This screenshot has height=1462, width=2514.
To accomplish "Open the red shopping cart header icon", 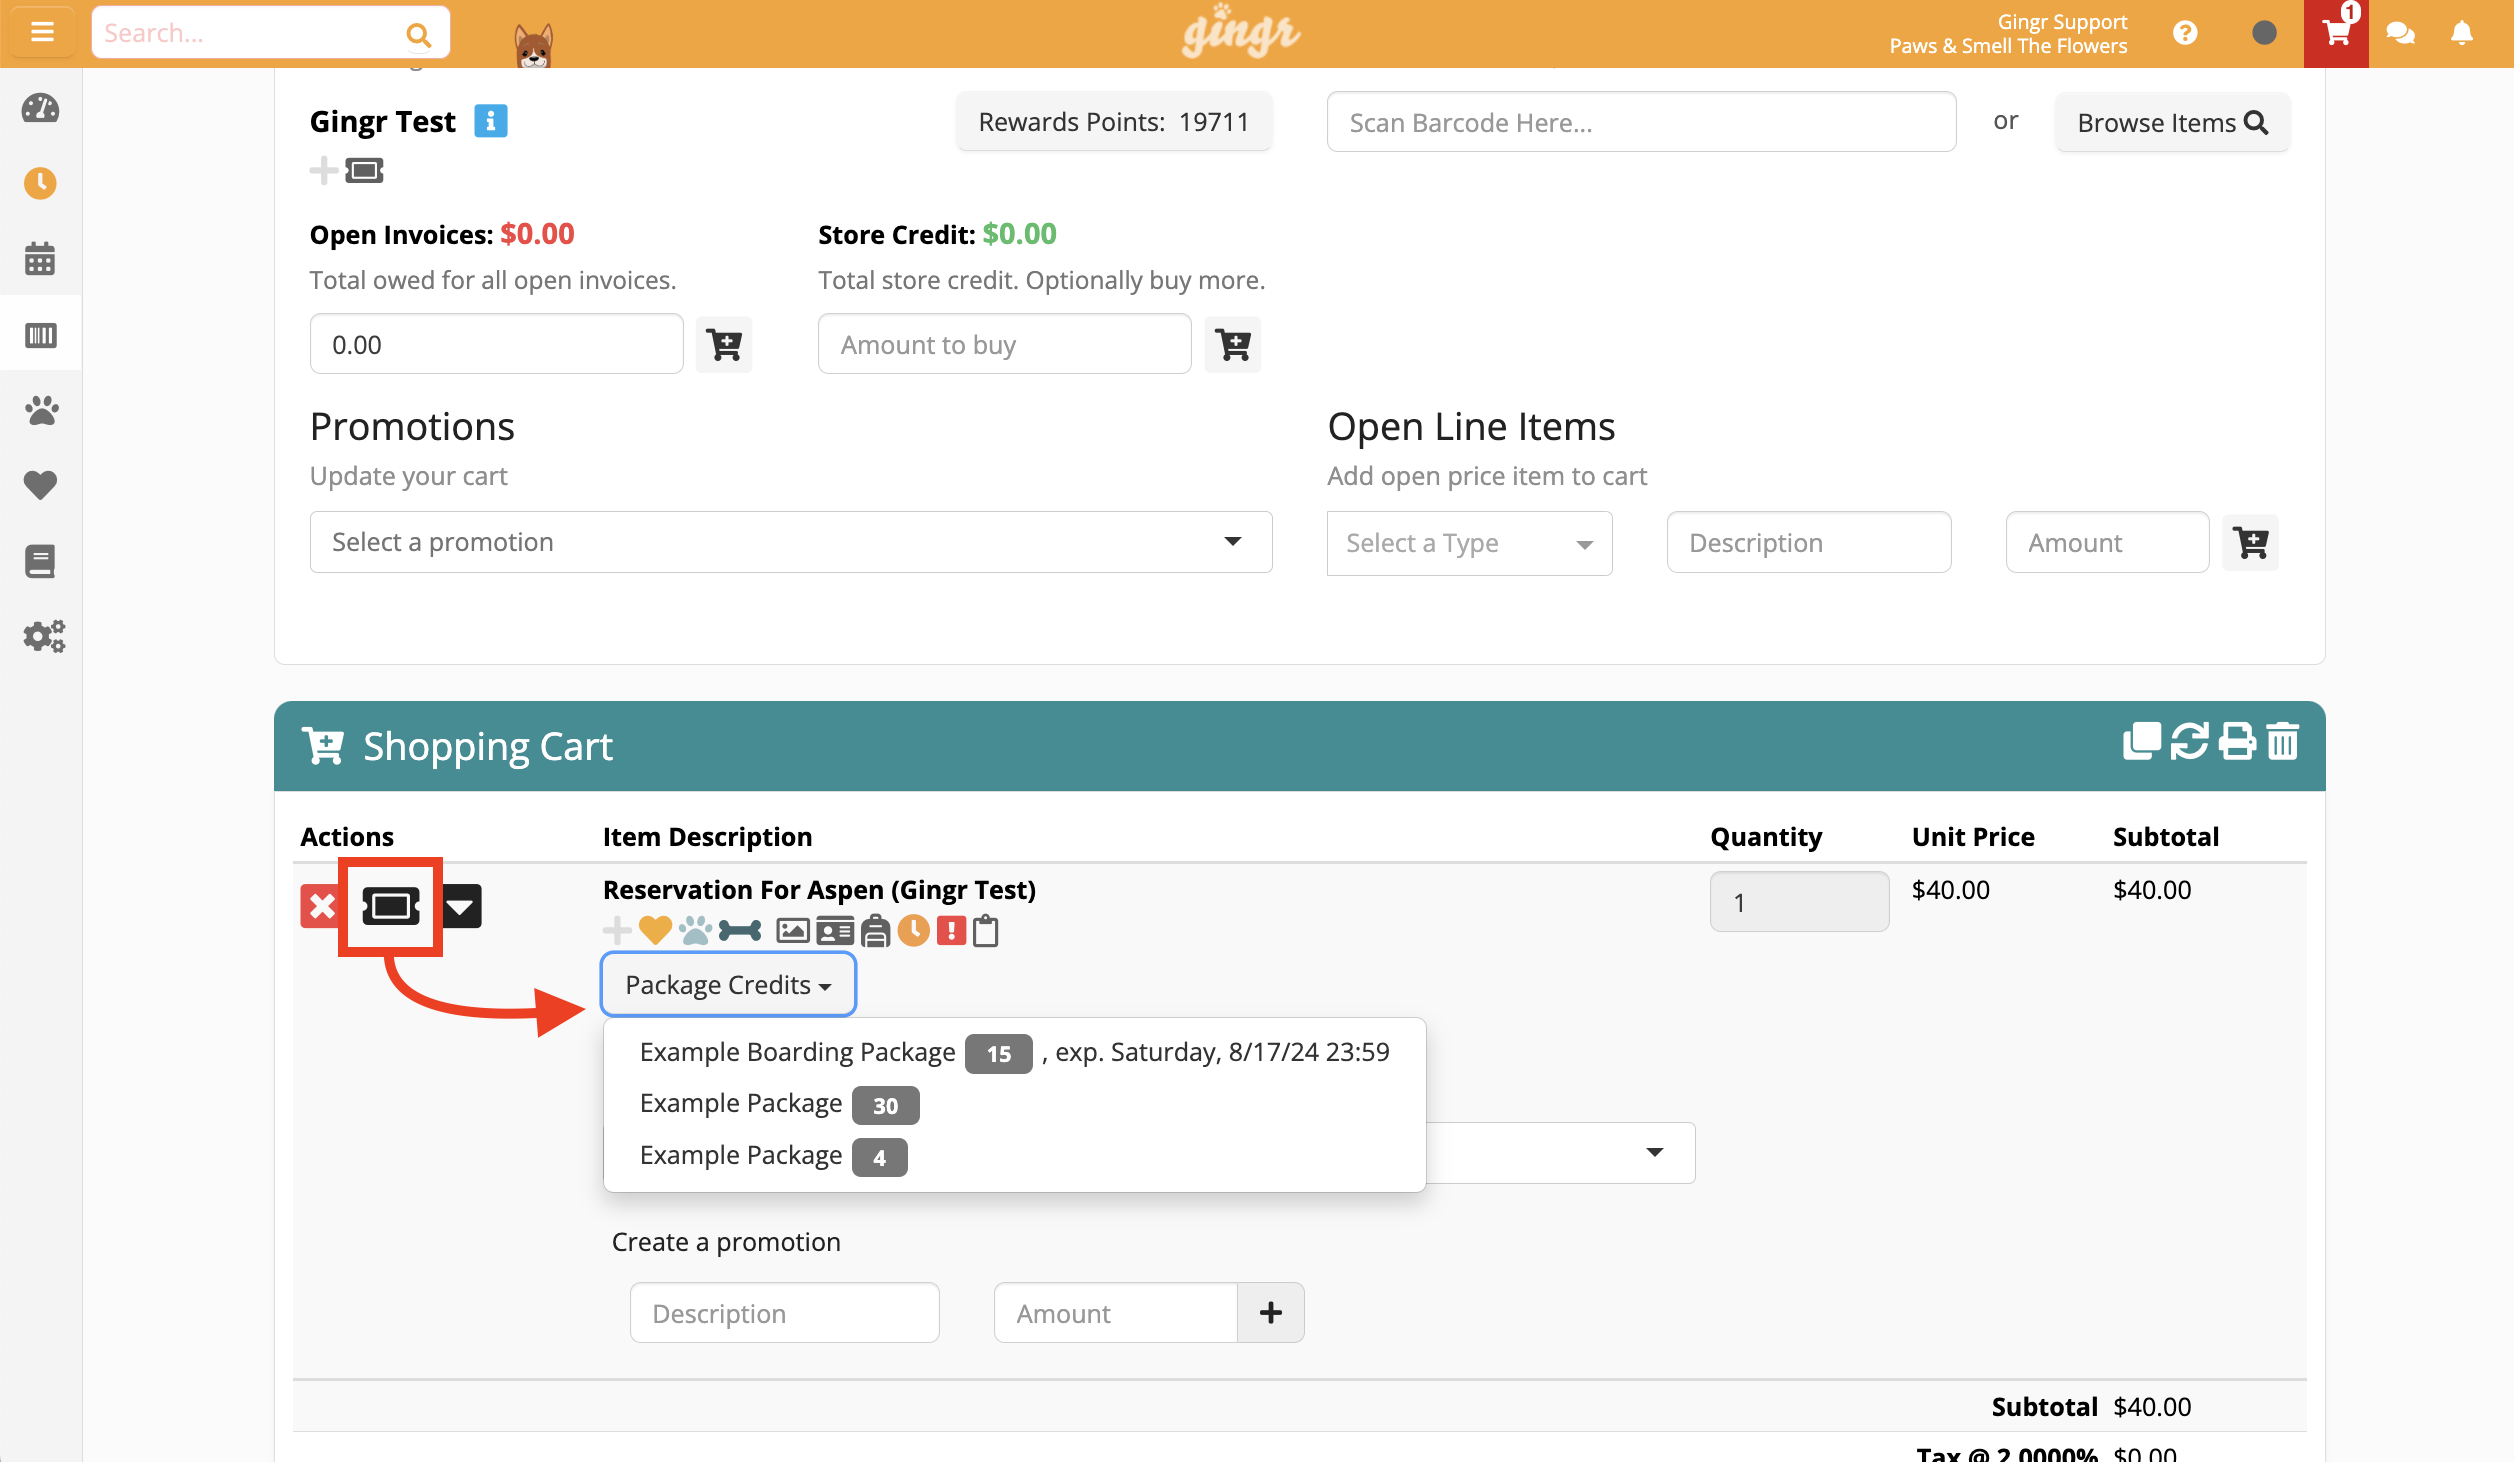I will pos(2336,33).
